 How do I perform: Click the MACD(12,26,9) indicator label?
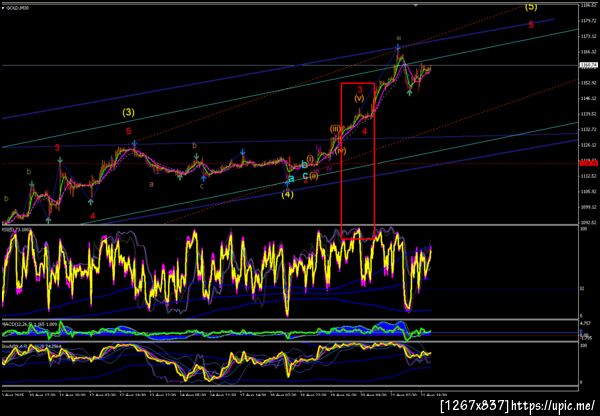[29, 324]
